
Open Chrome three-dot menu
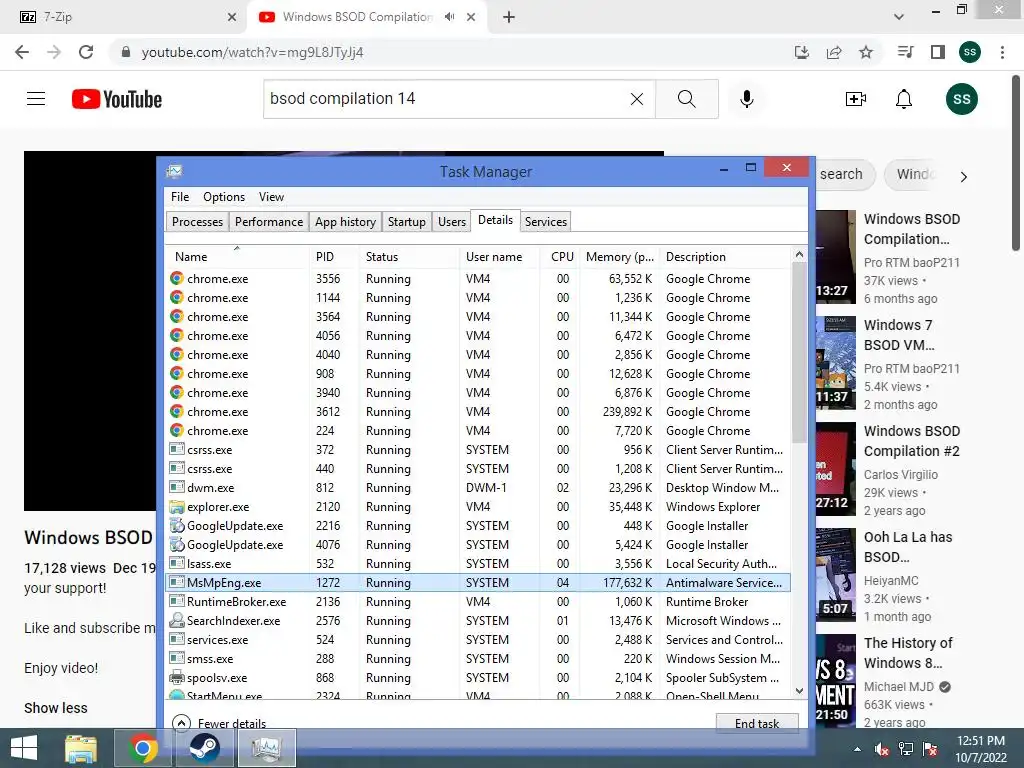(1002, 52)
